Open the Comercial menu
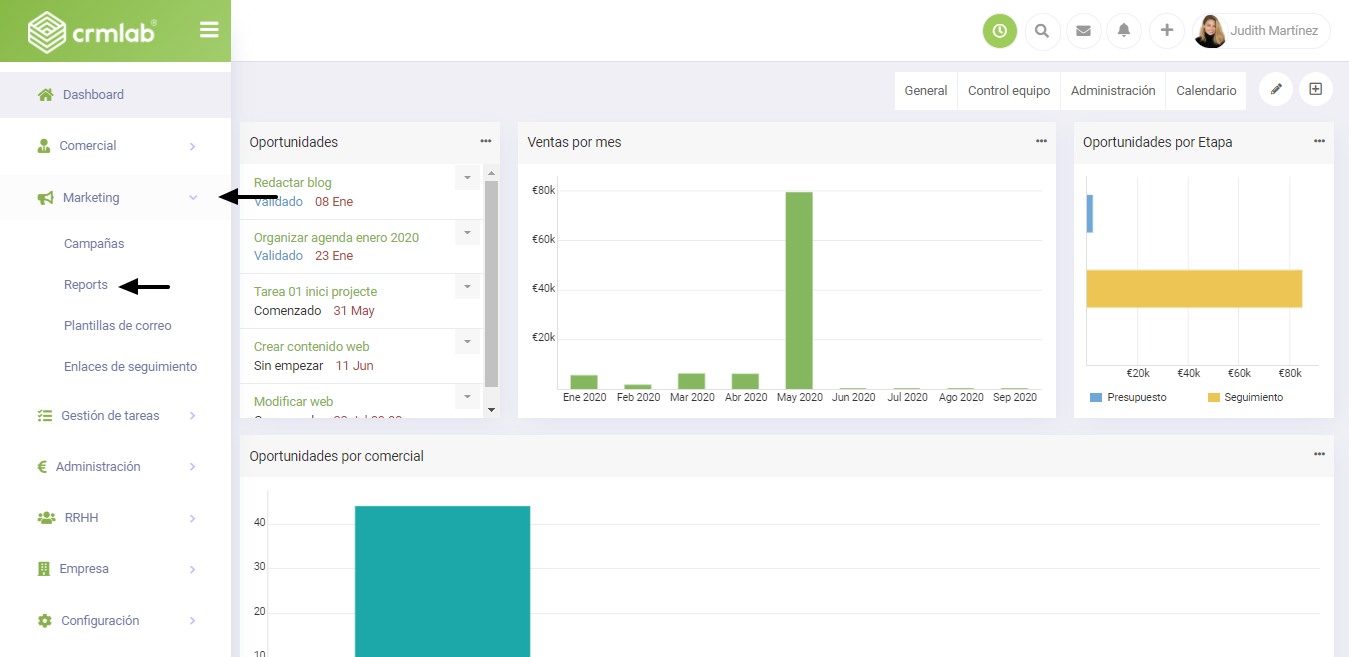This screenshot has height=657, width=1349. (115, 146)
